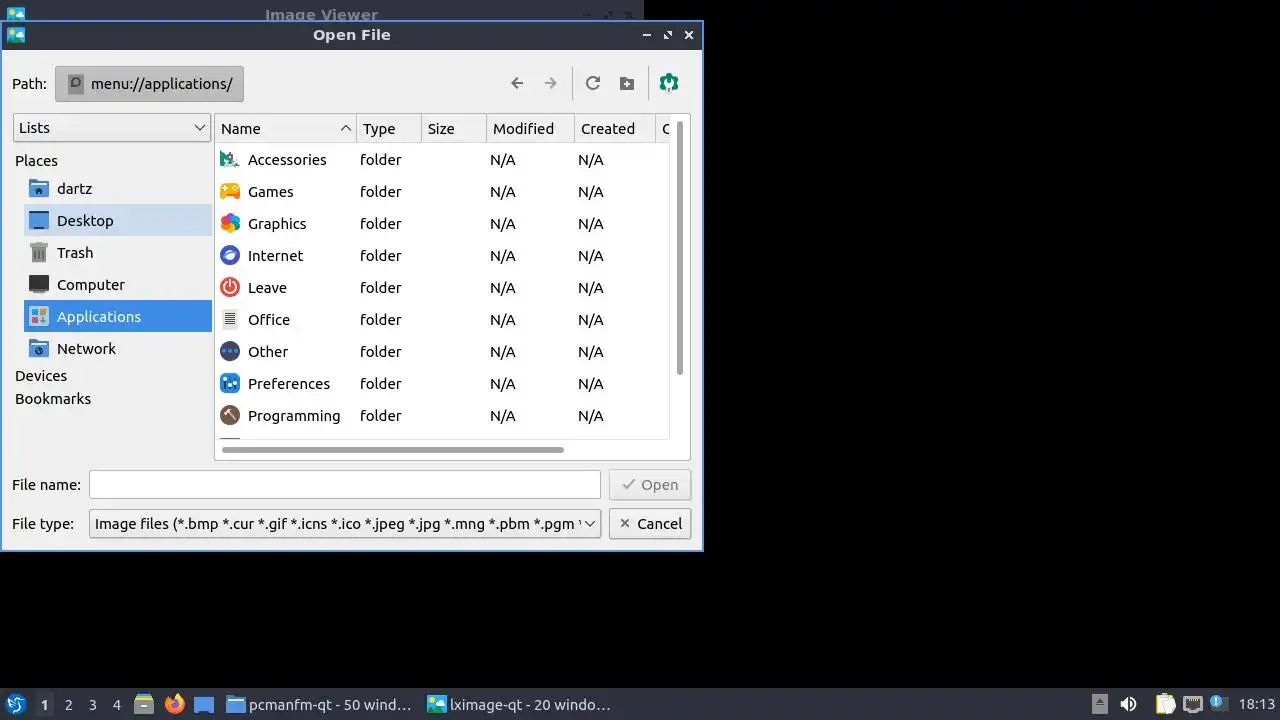
Task: Sort by the Name column header
Action: point(286,128)
